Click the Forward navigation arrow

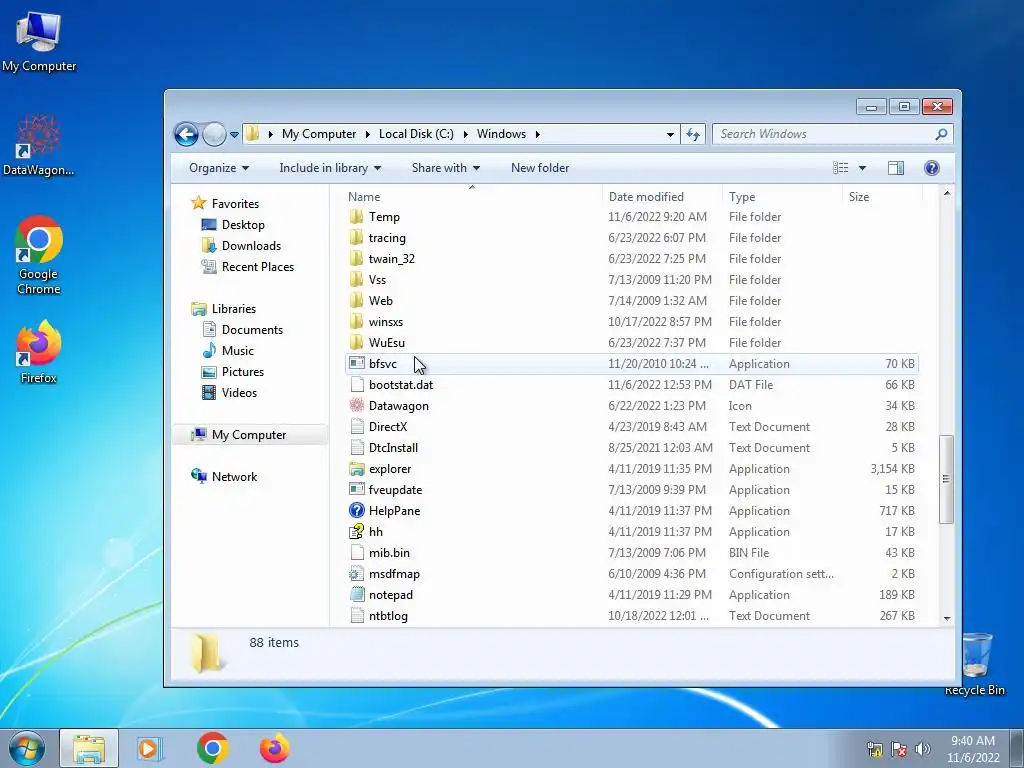click(x=214, y=135)
